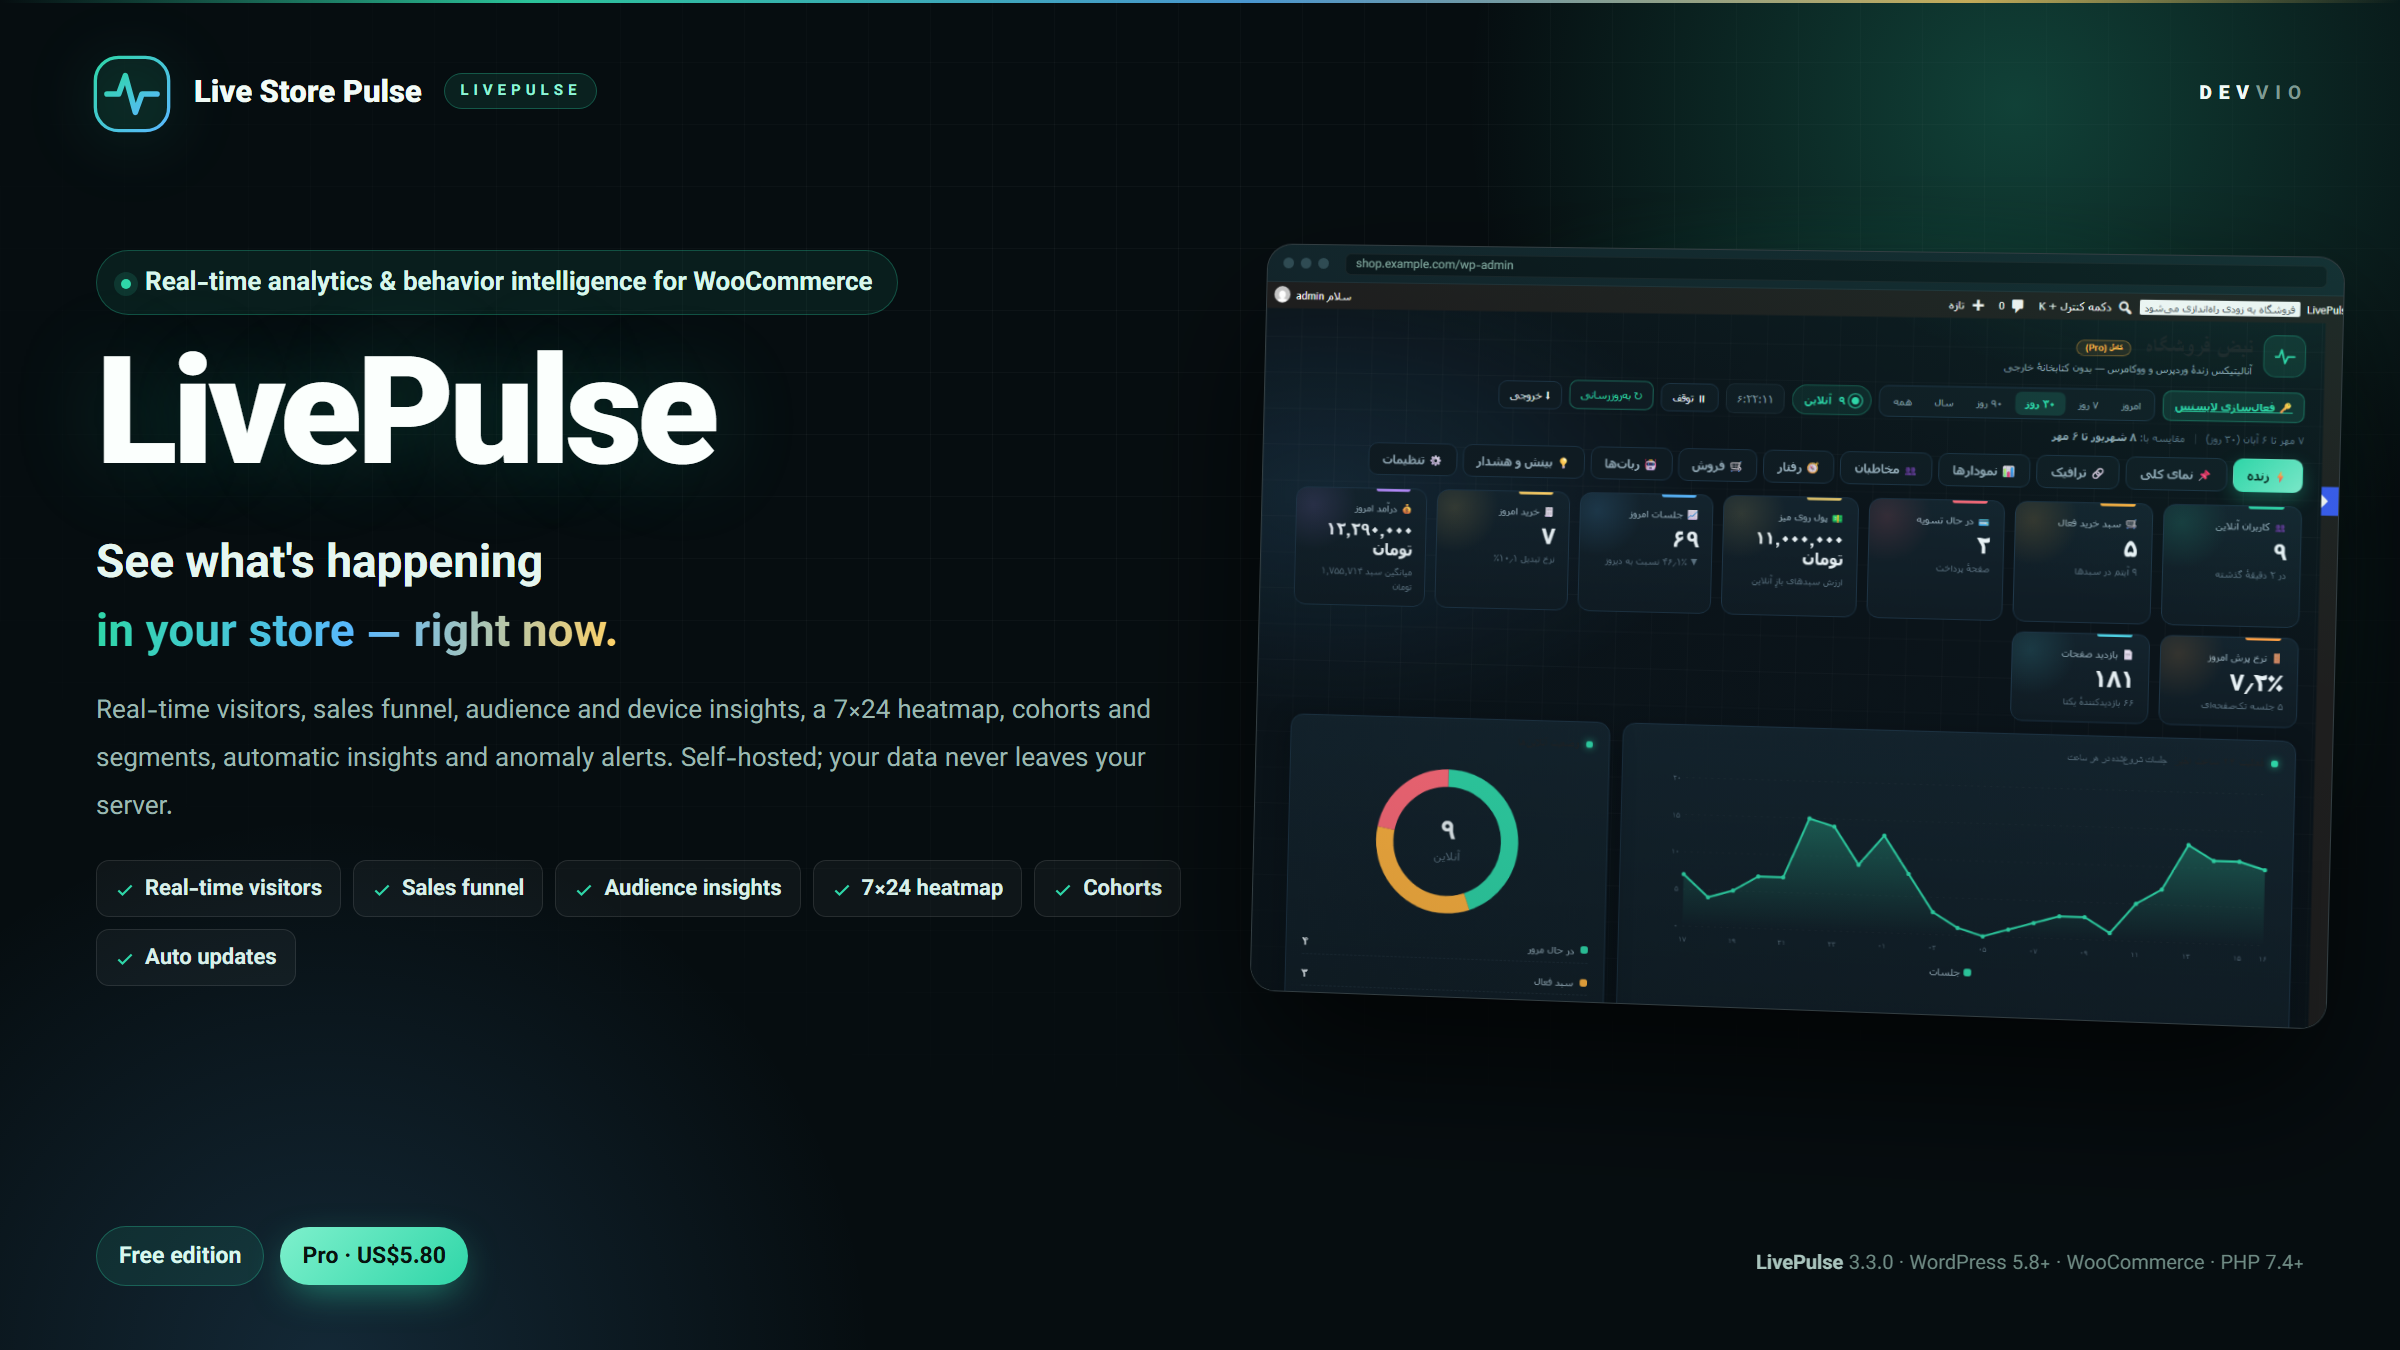Viewport: 2400px width, 1350px height.
Task: Click the green جلسات legend swatch
Action: pyautogui.click(x=1967, y=972)
